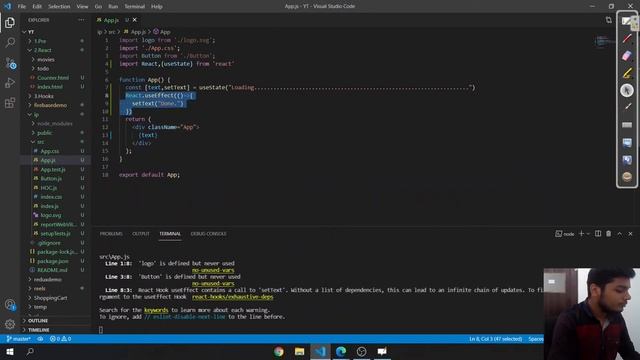Close the terminal panel

point(630,233)
